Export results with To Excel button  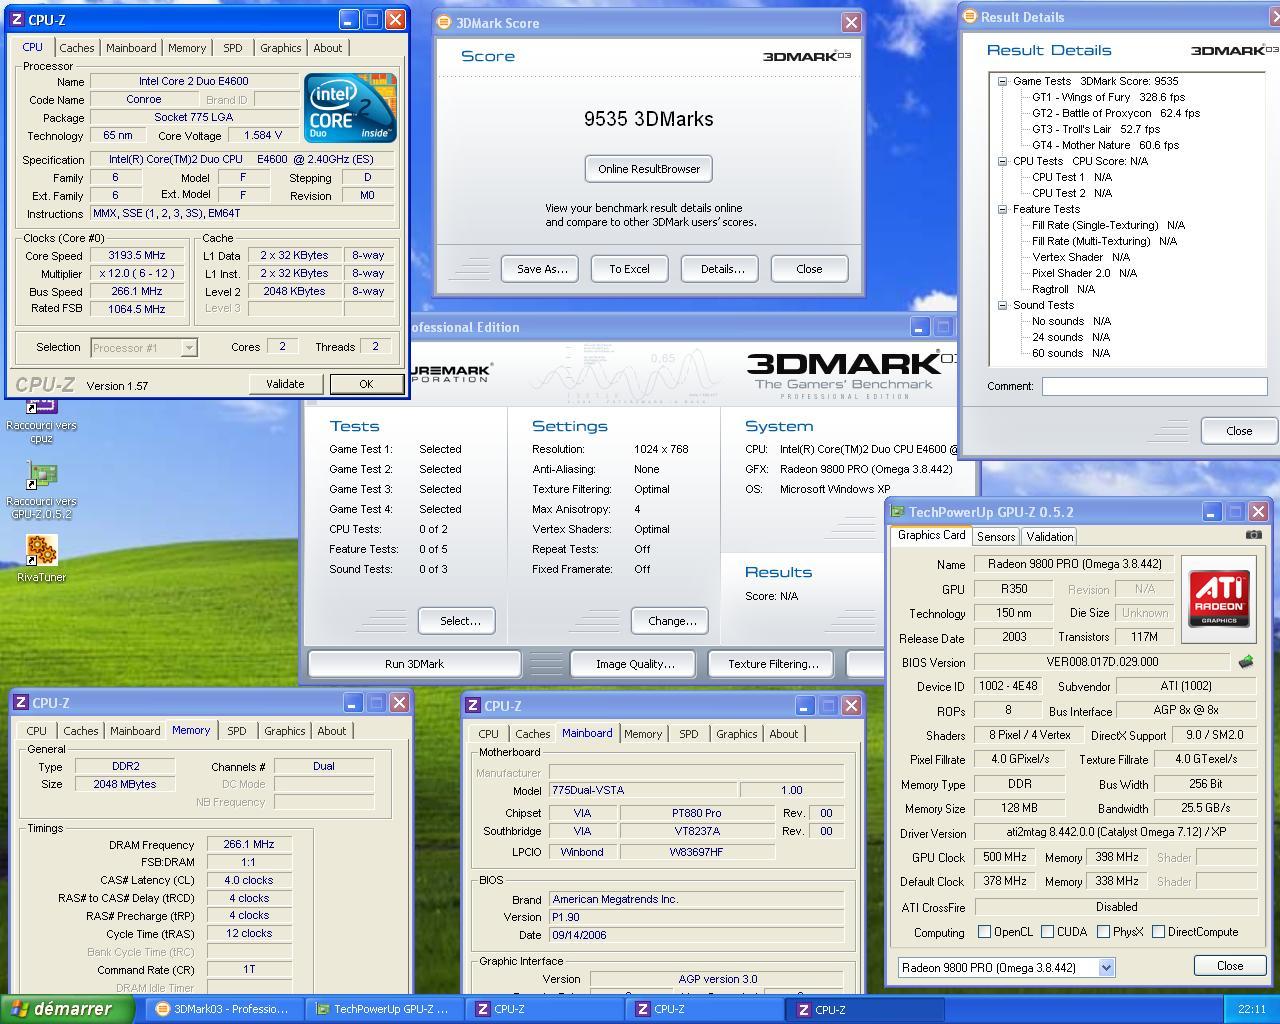click(x=629, y=269)
